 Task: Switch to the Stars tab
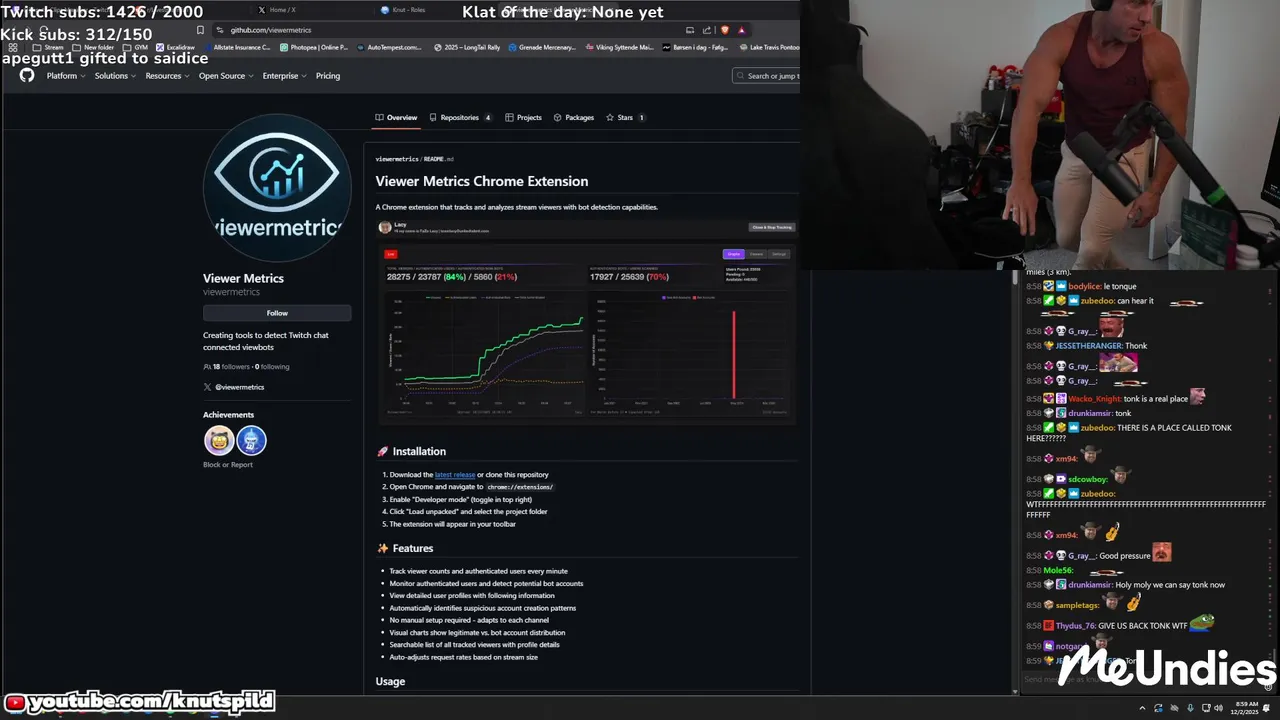625,118
